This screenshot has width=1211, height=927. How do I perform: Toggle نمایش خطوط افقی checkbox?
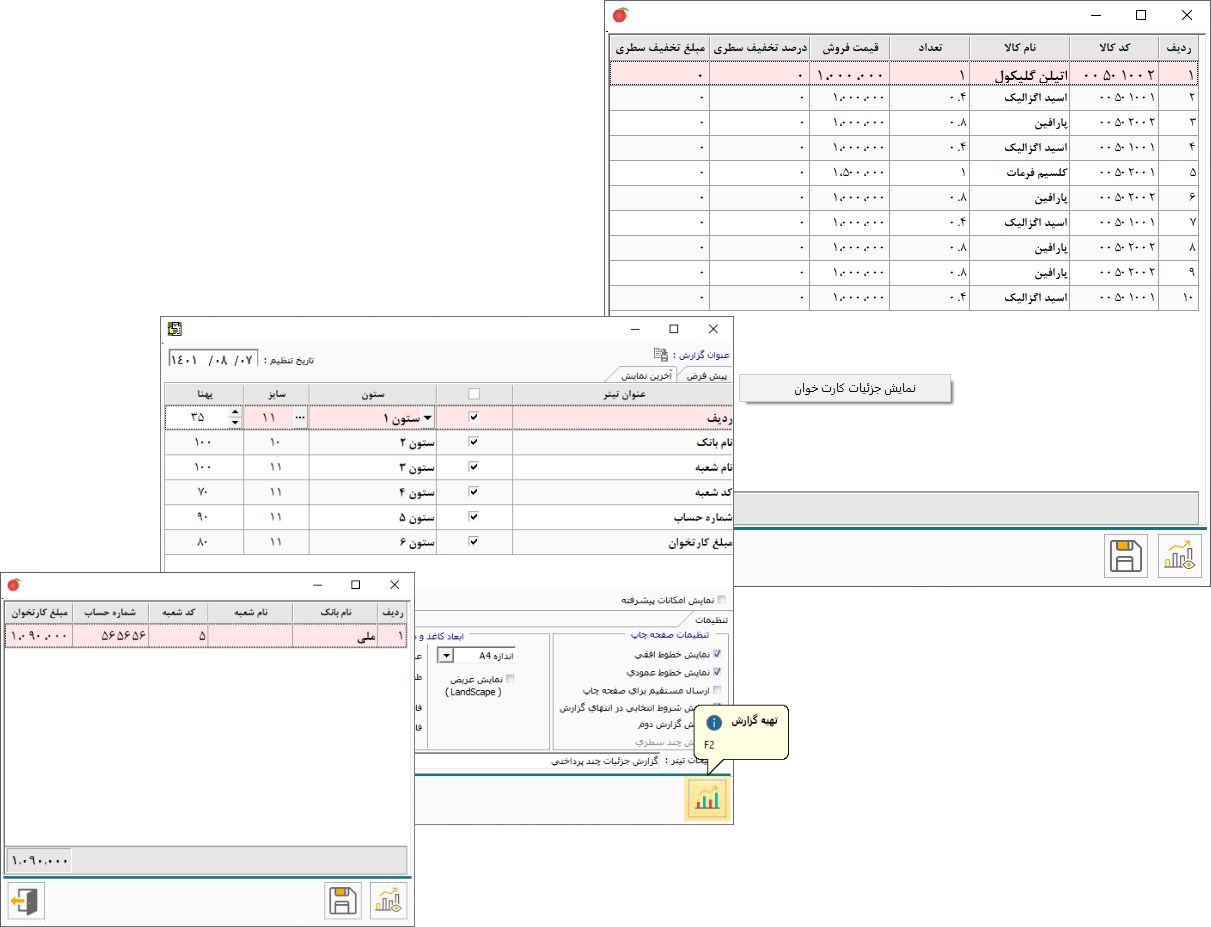pos(716,654)
